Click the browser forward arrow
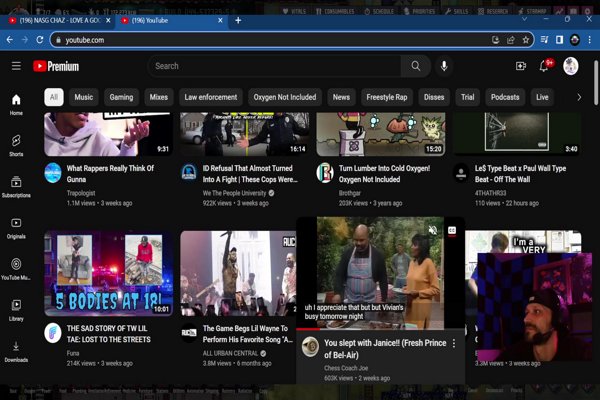 (x=25, y=40)
